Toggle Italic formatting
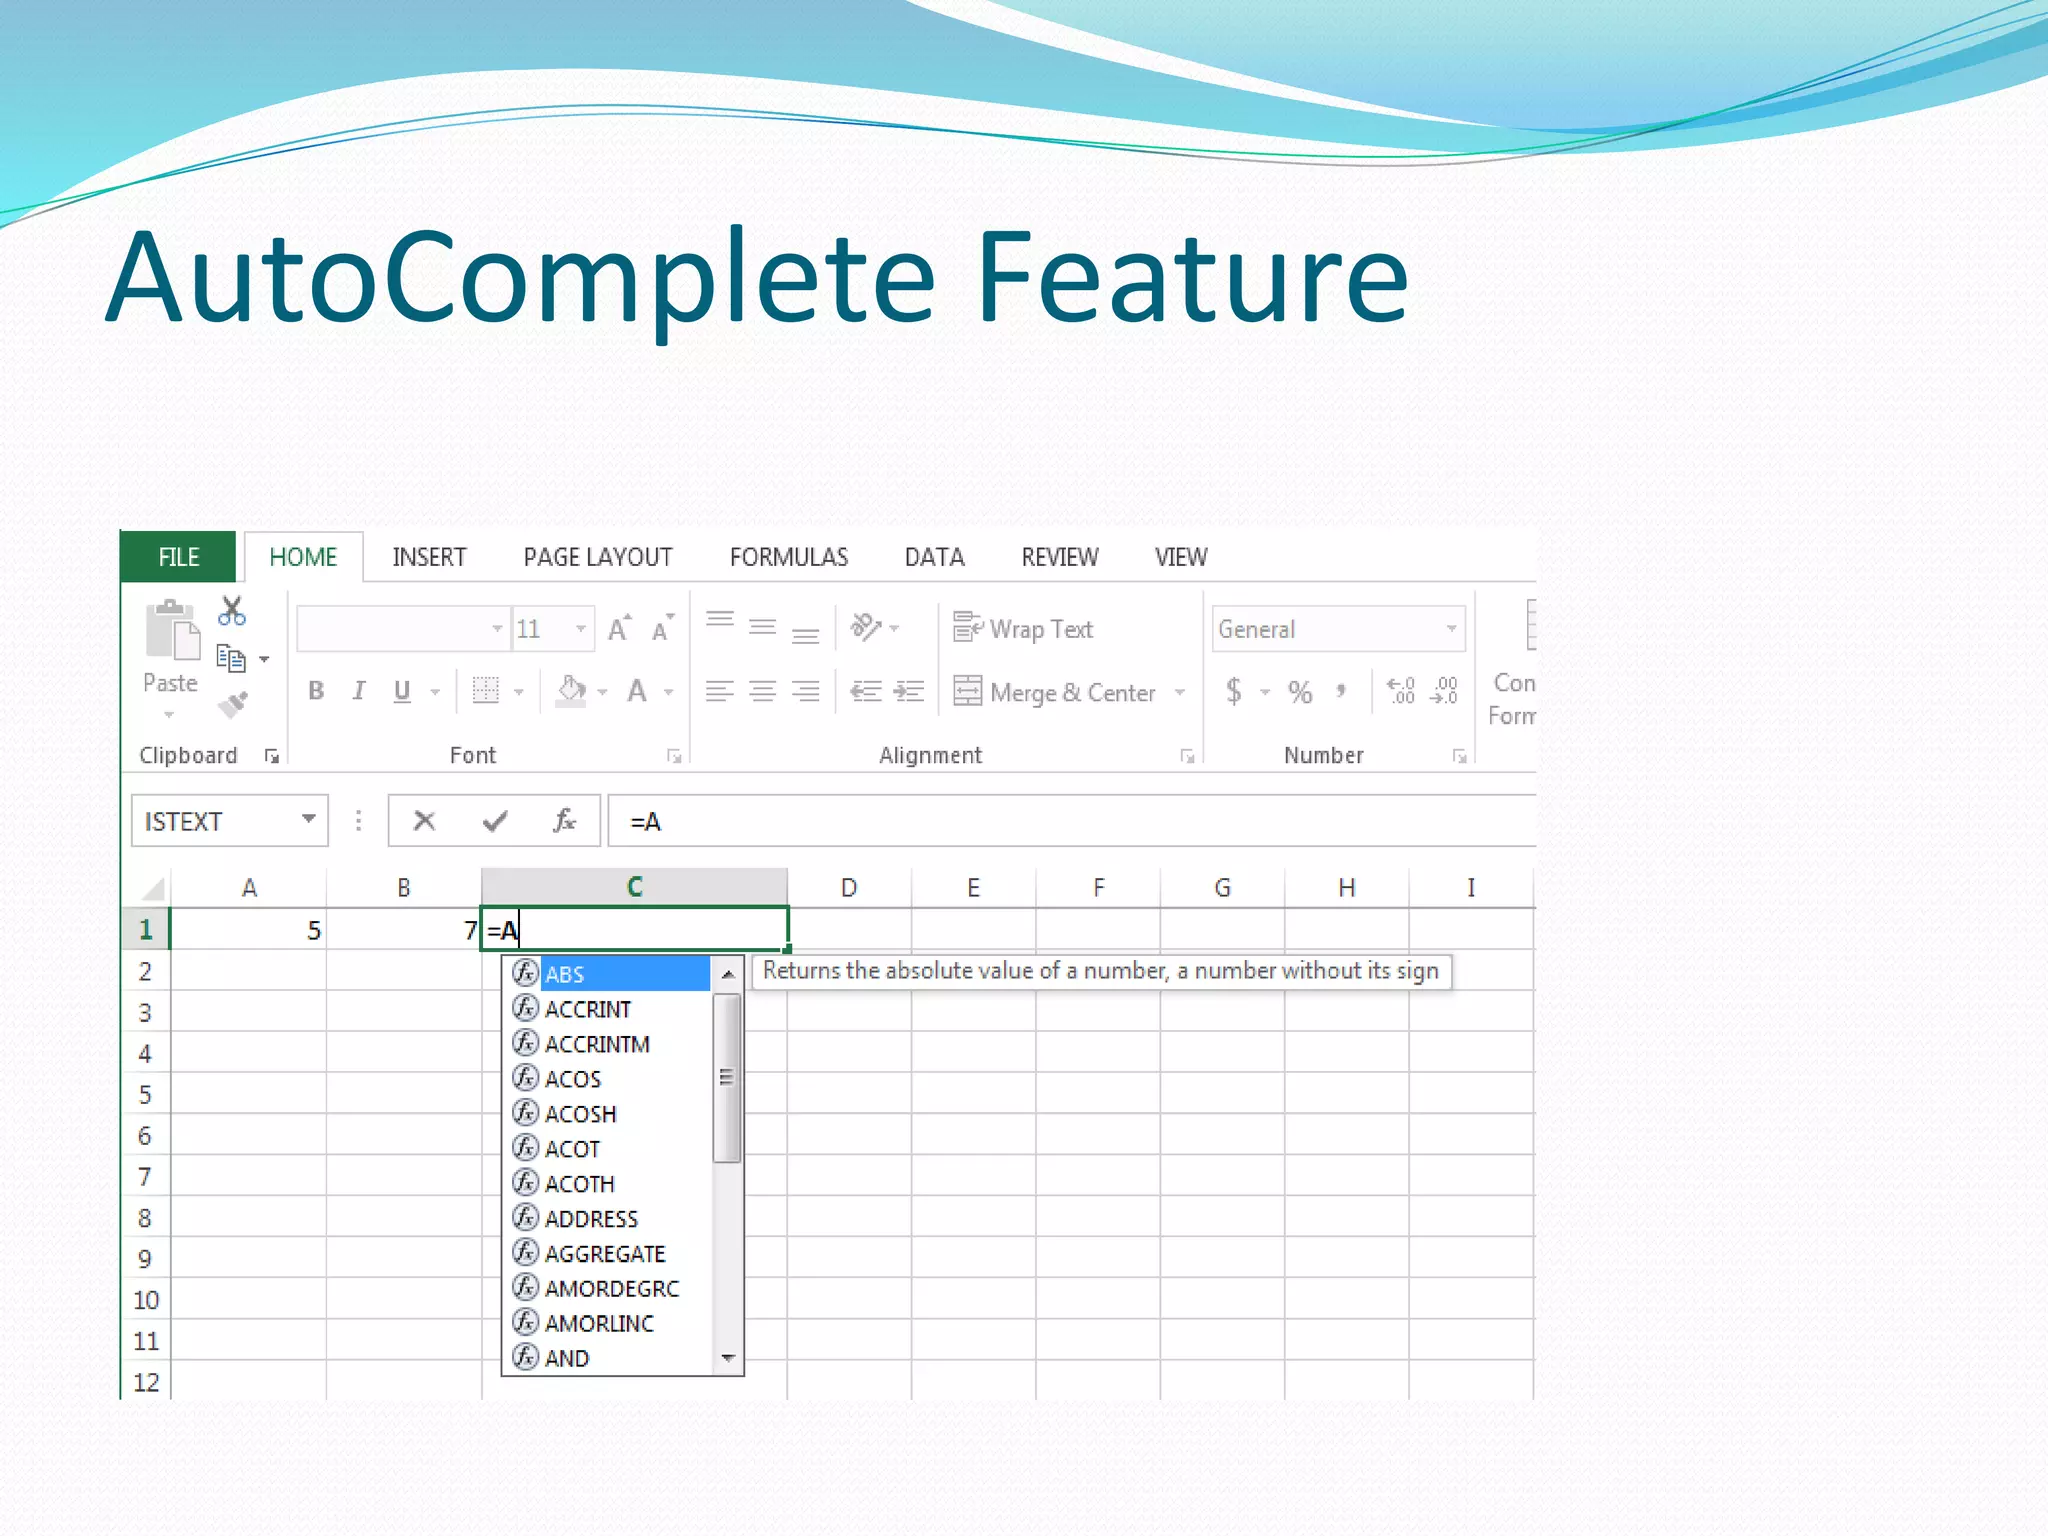This screenshot has height=1536, width=2048. point(359,691)
